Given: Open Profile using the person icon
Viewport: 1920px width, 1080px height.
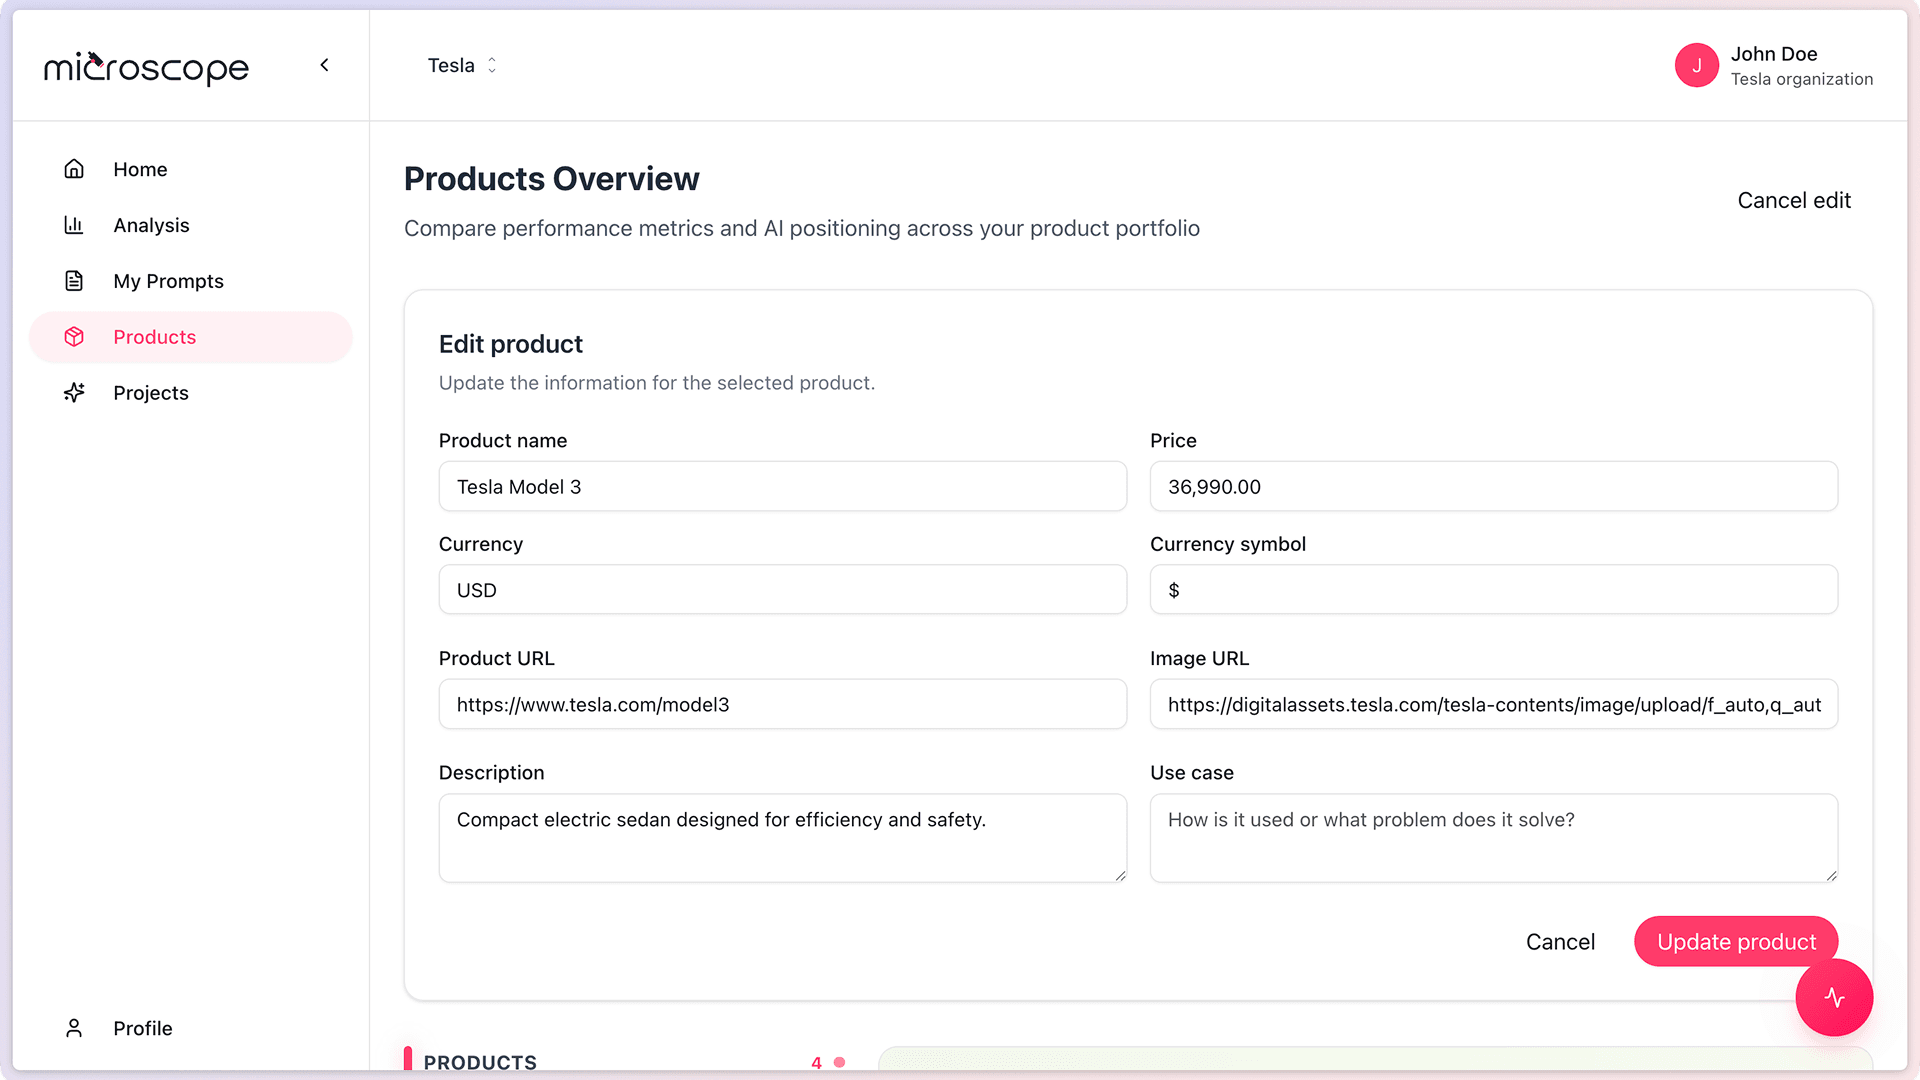Looking at the screenshot, I should [74, 1028].
